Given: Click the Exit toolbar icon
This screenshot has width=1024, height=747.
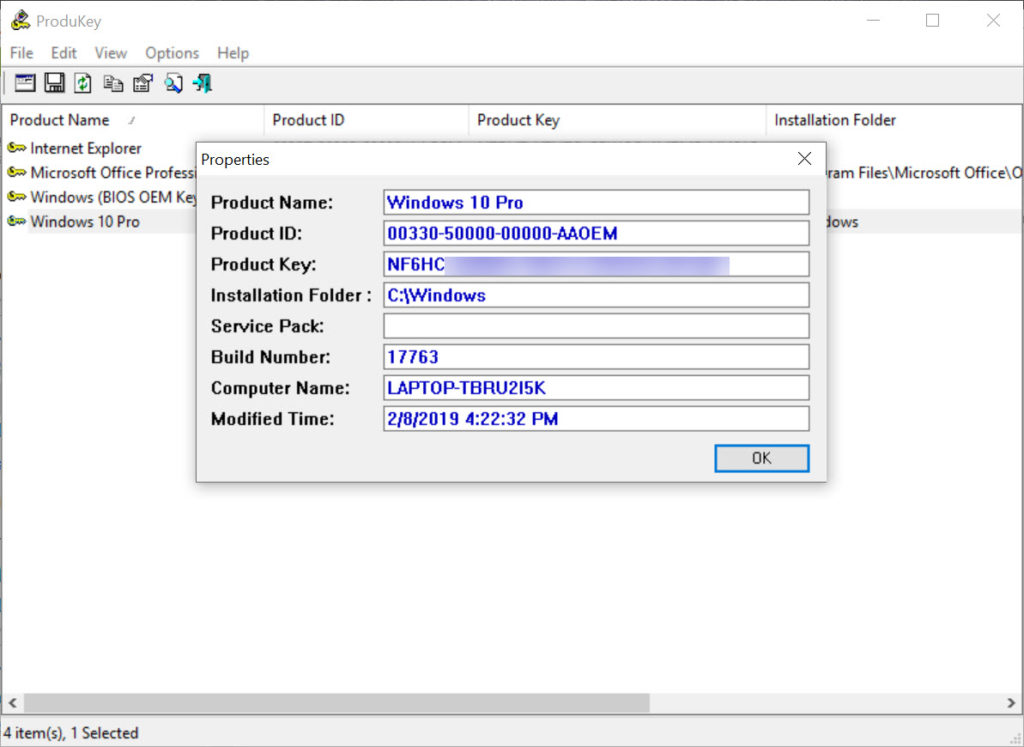Looking at the screenshot, I should pos(202,83).
